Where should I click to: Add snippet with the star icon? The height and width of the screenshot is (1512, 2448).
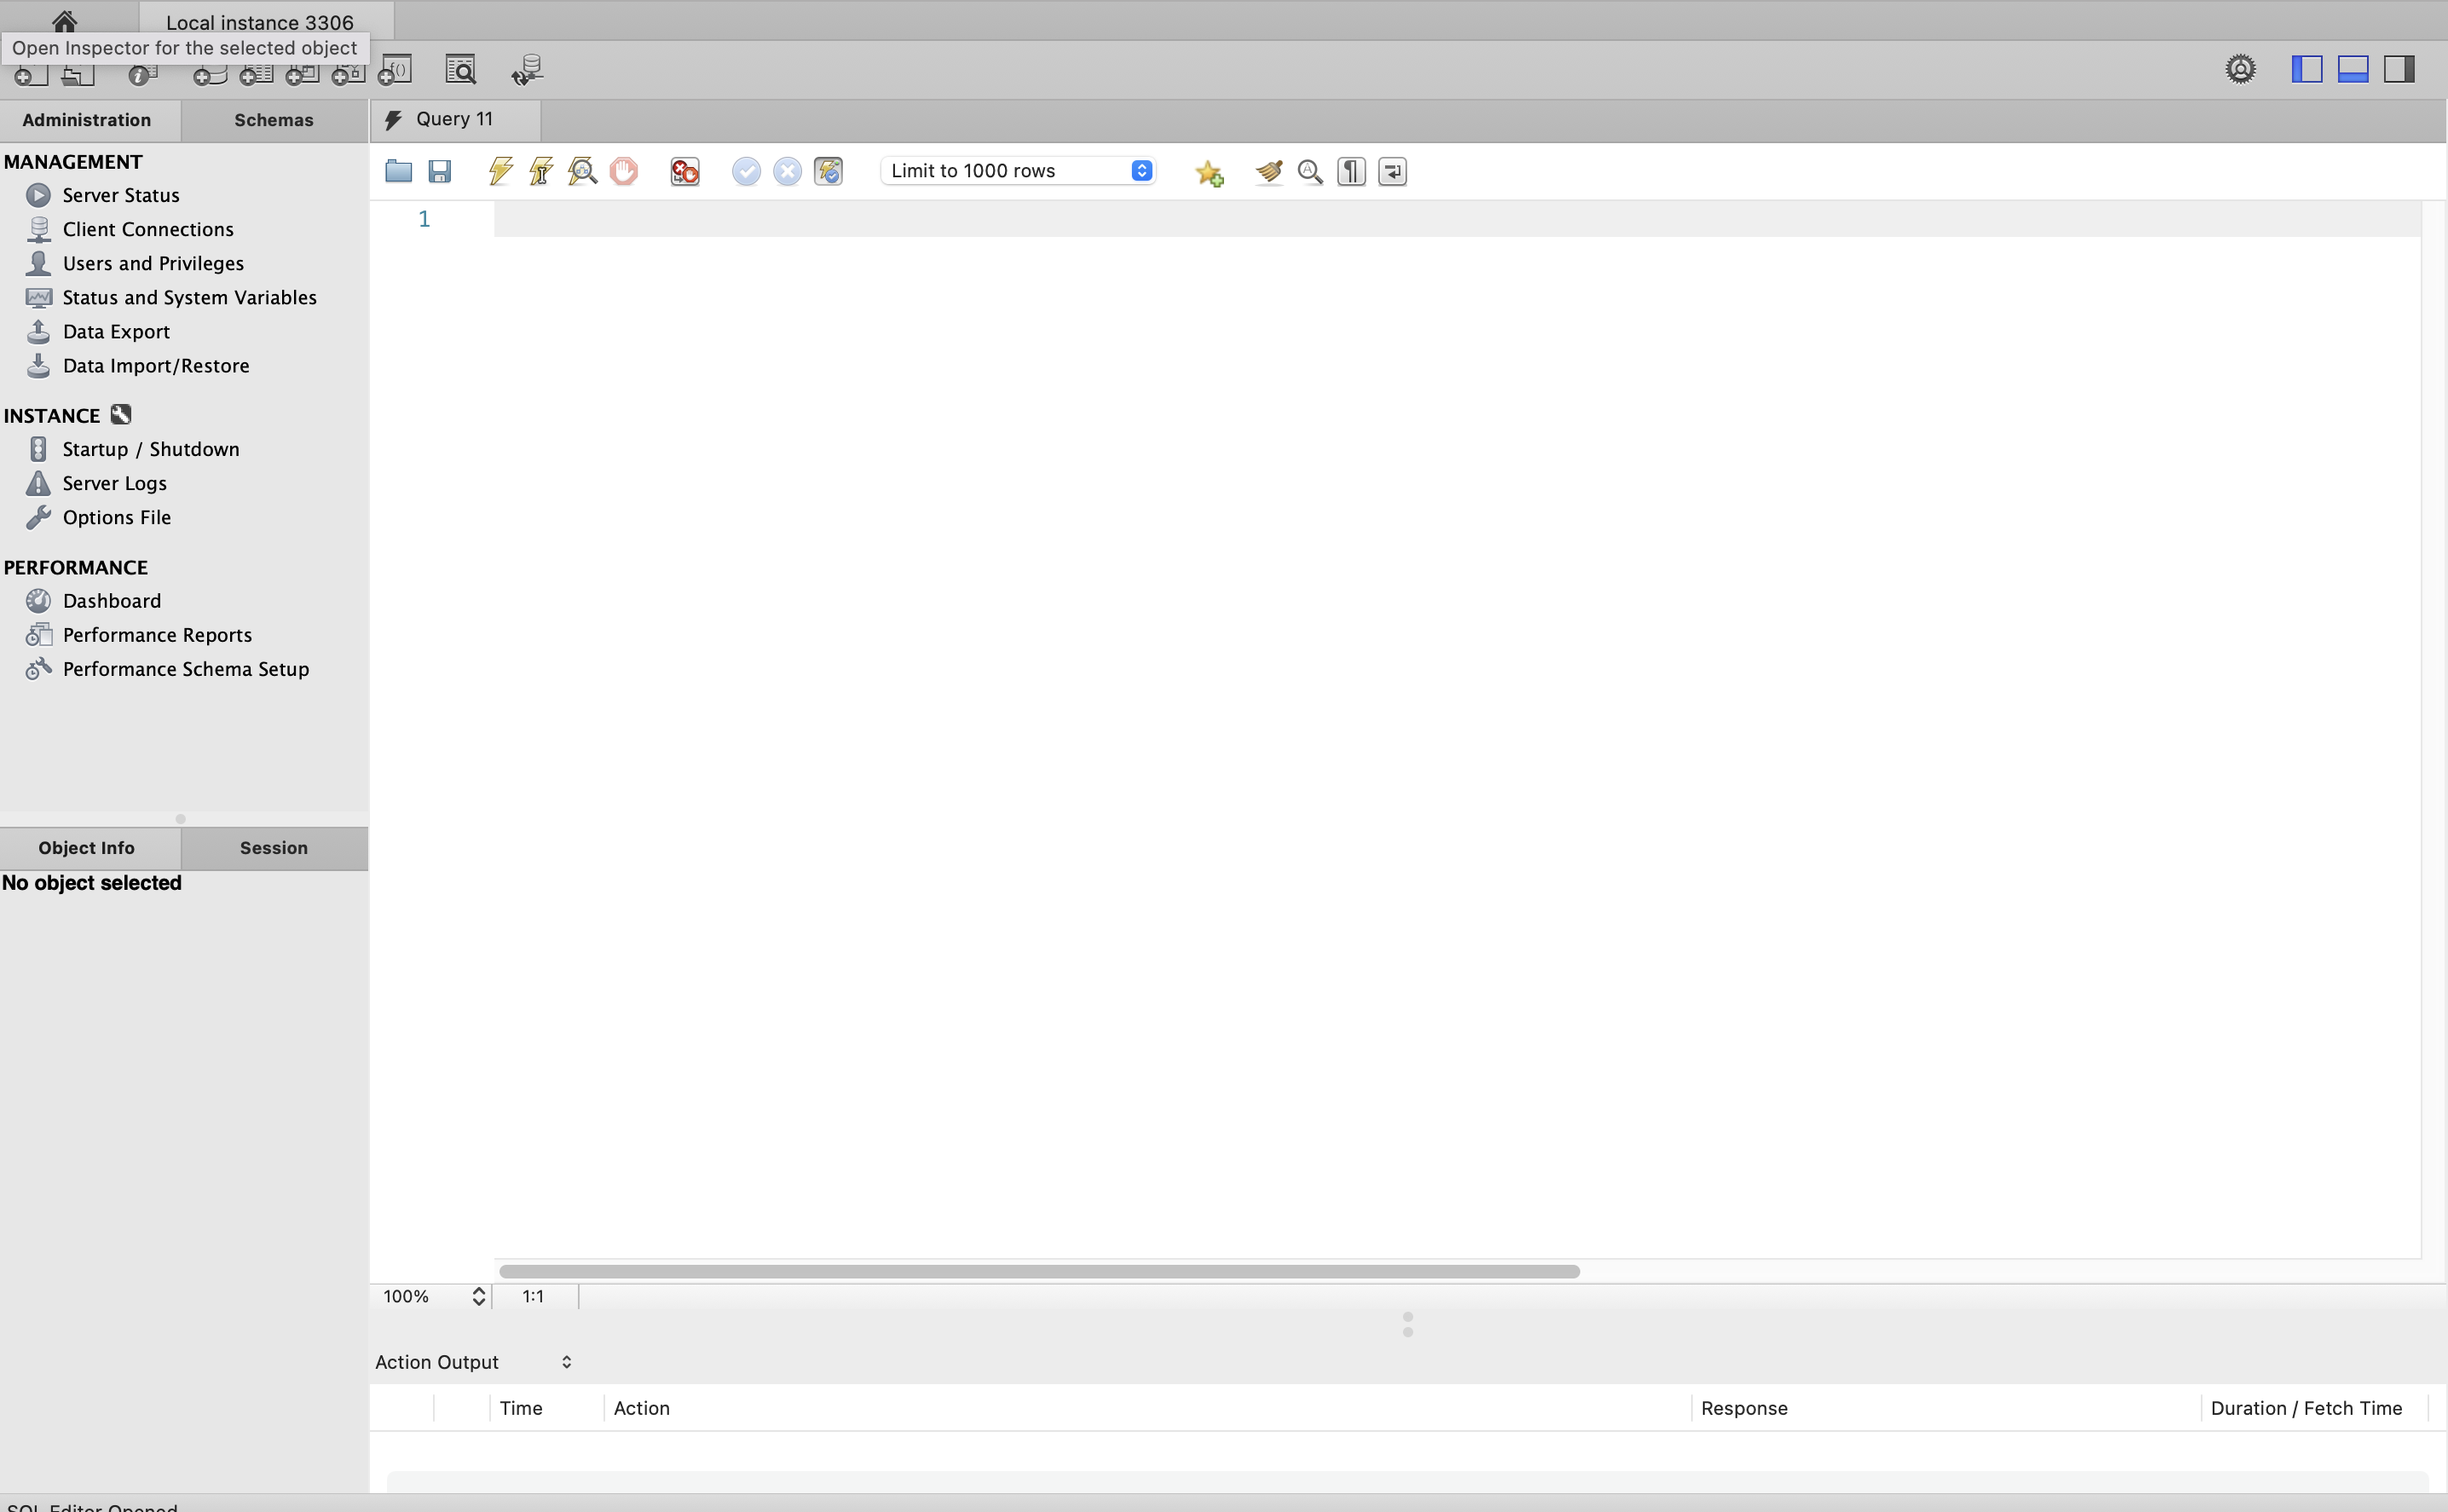pos(1209,173)
